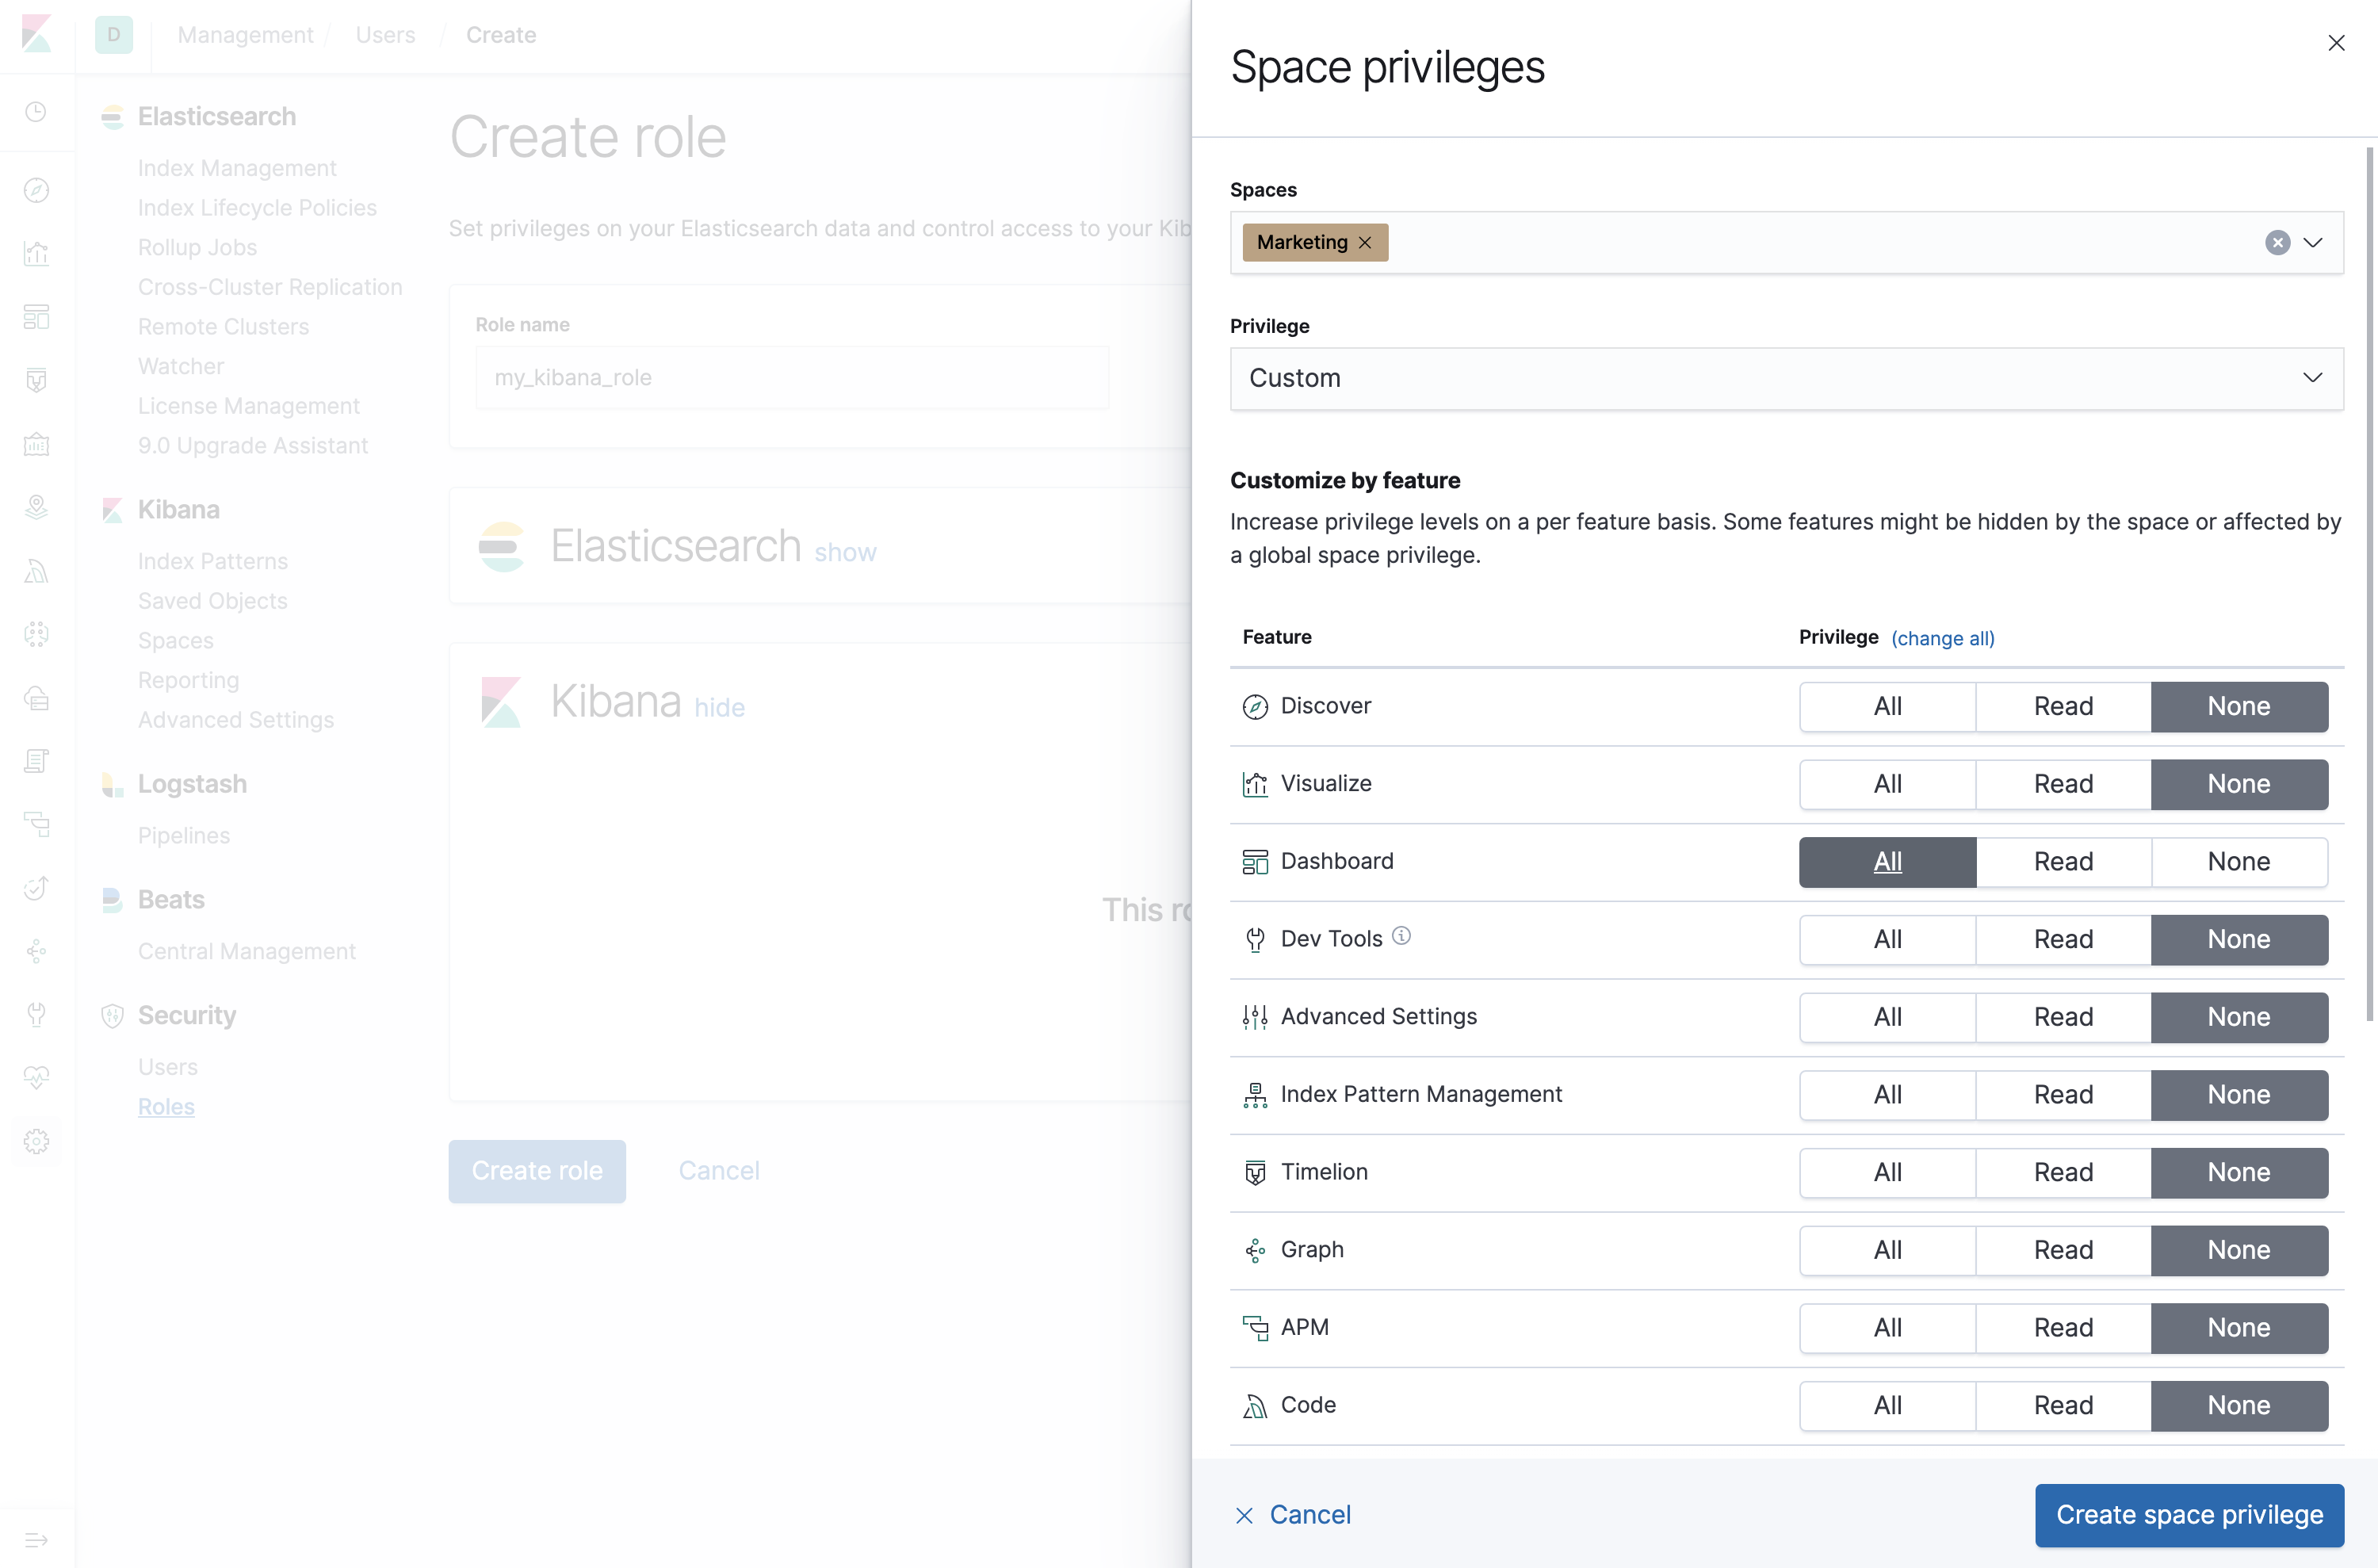2378x1568 pixels.
Task: Click the Management breadcrumb
Action: pyautogui.click(x=244, y=34)
